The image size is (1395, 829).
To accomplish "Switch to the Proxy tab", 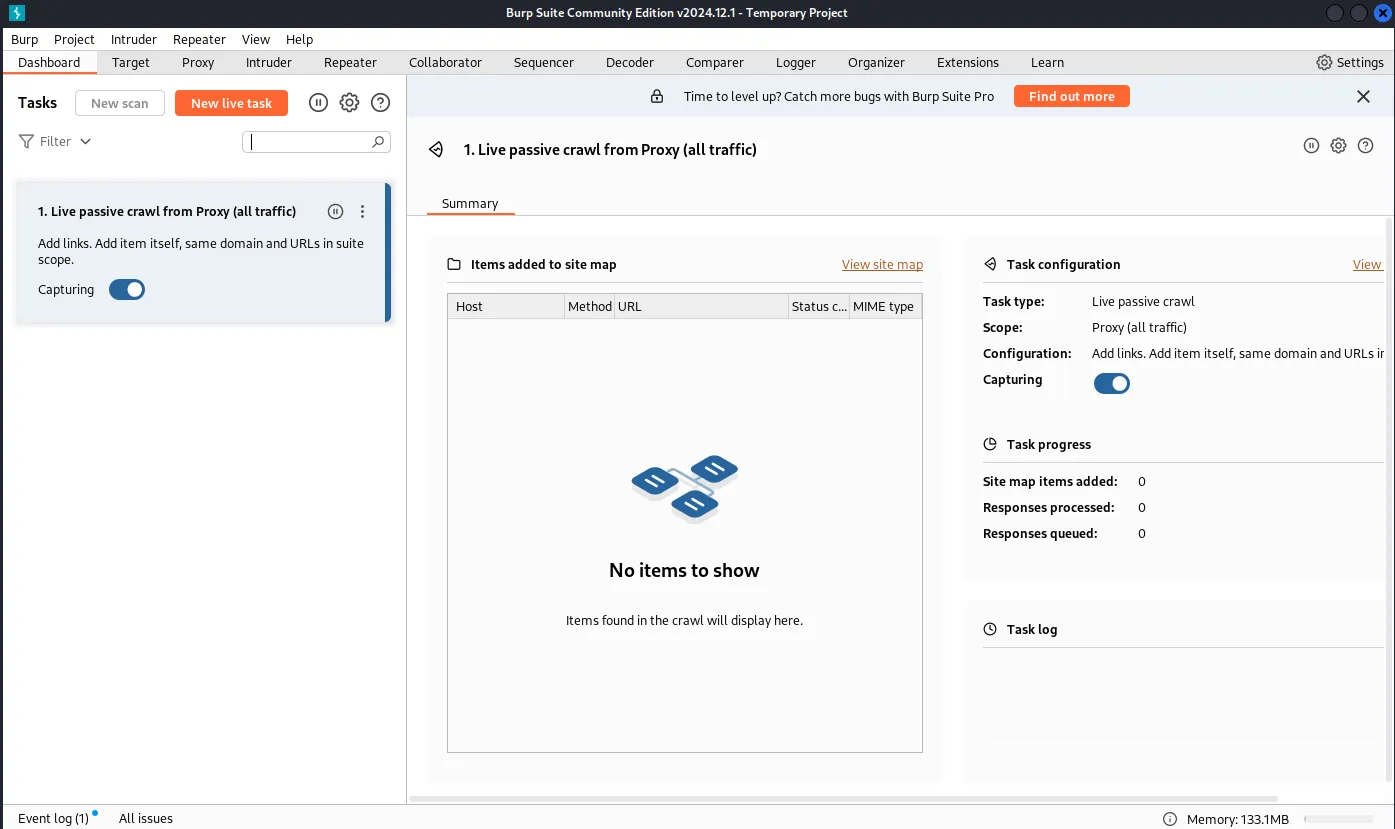I will [198, 62].
